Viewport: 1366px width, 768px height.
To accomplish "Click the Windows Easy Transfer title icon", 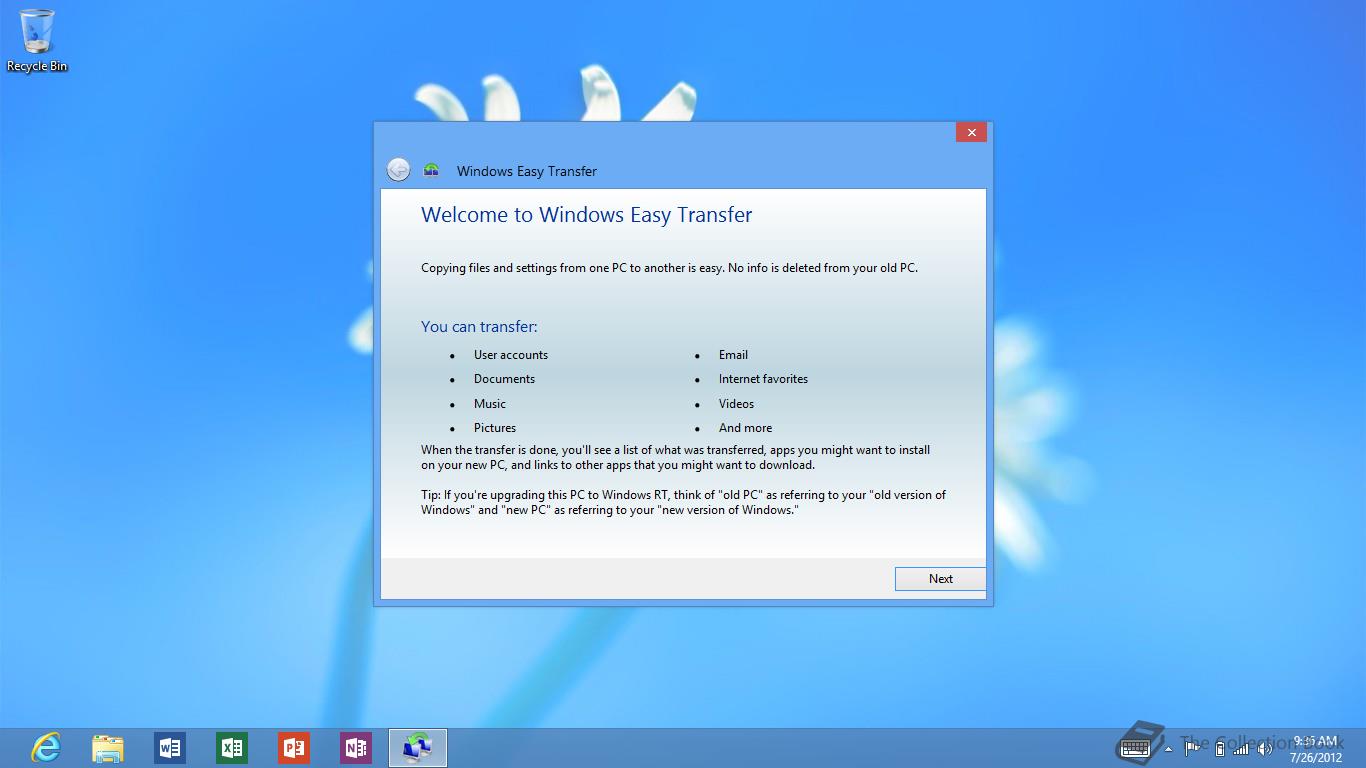I will (x=431, y=170).
